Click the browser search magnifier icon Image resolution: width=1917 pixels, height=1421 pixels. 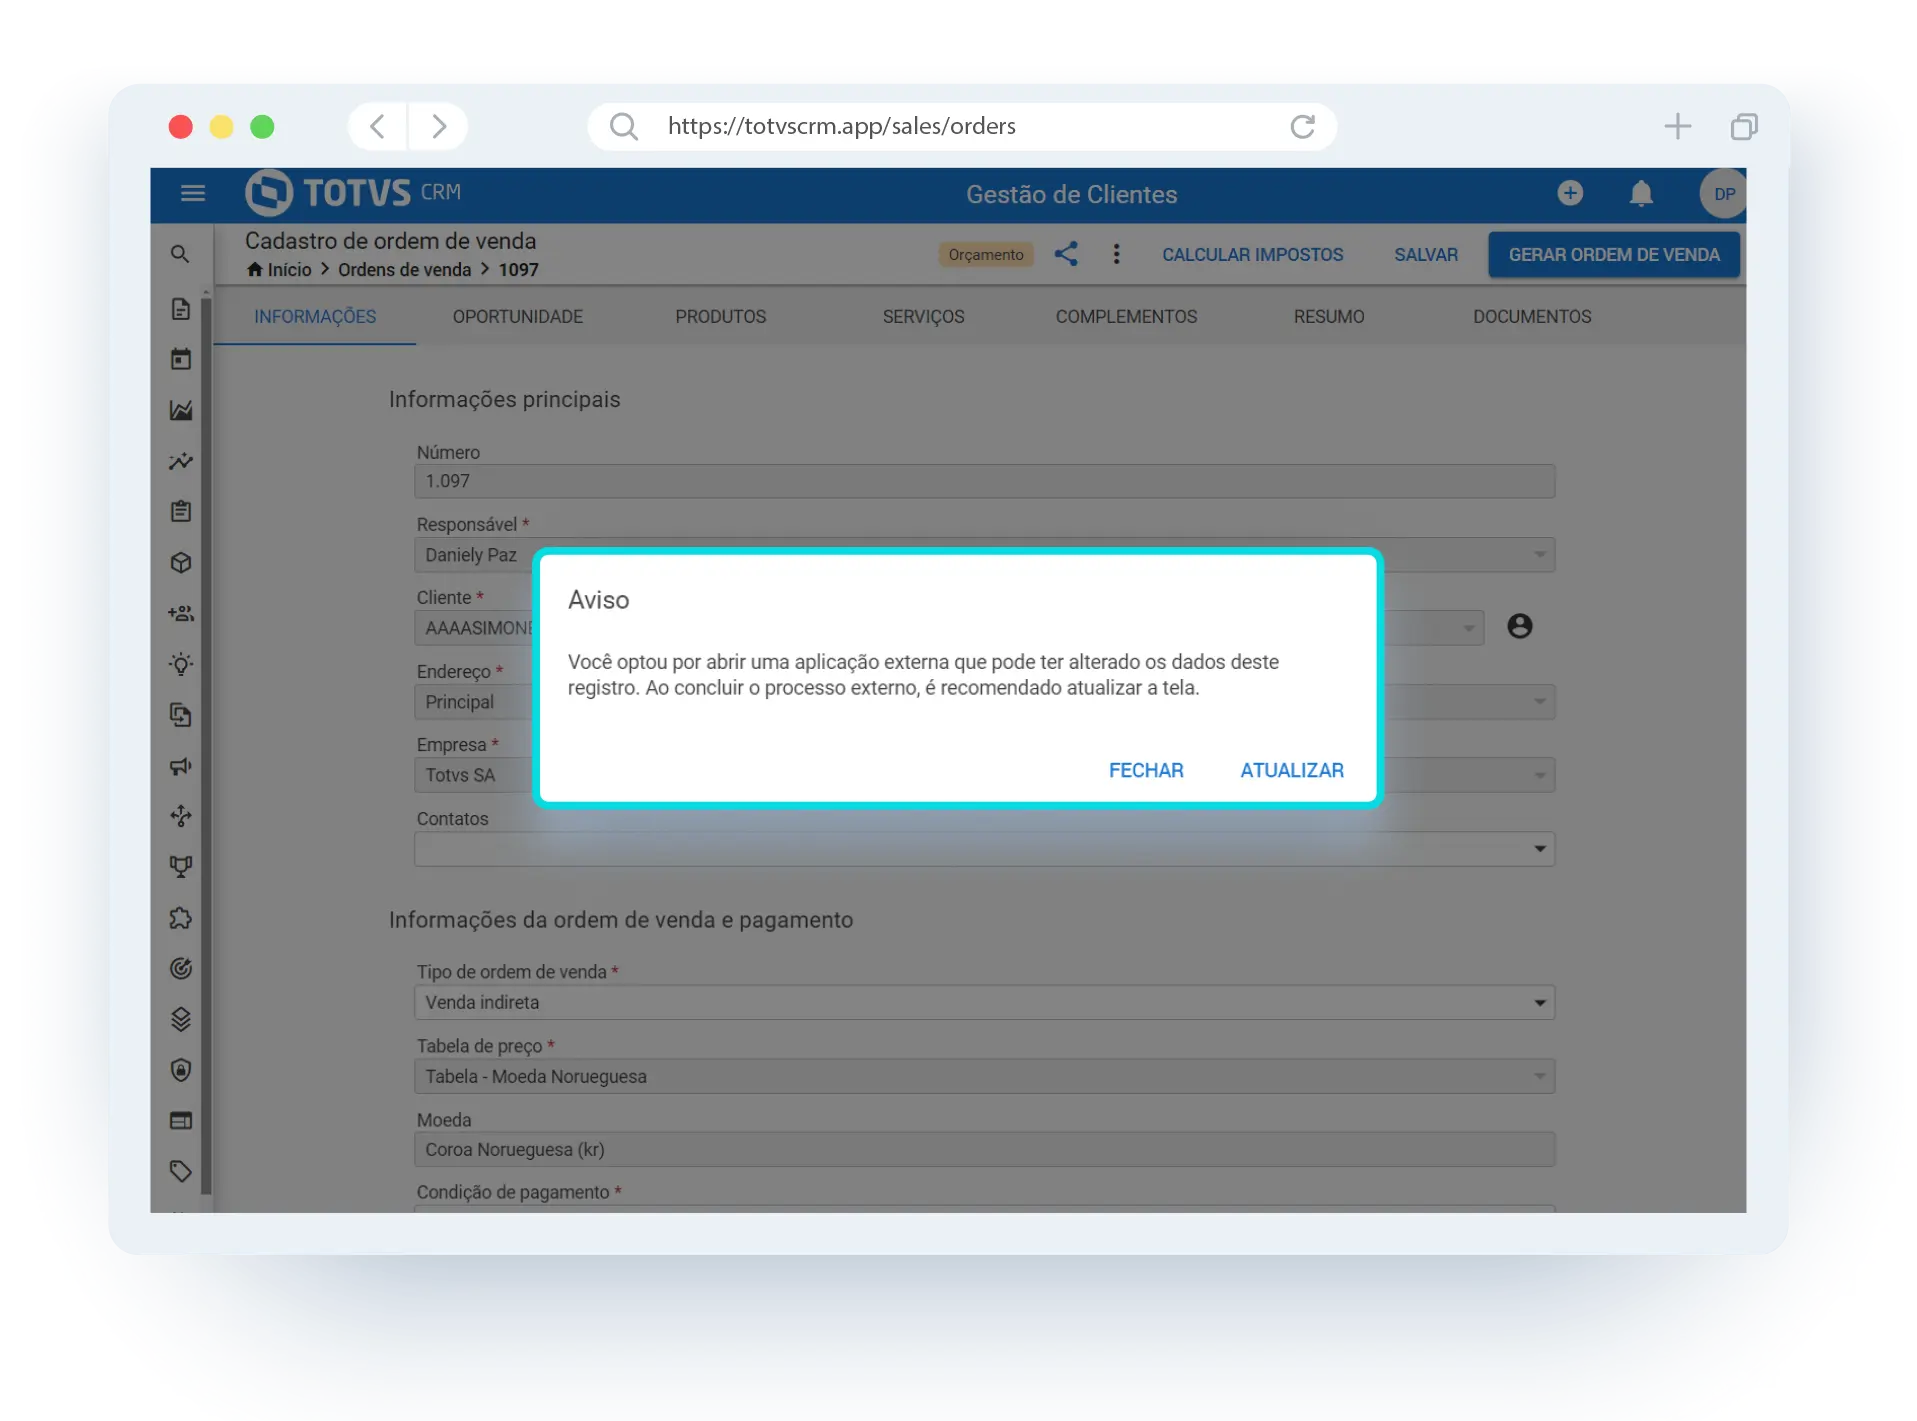click(623, 126)
